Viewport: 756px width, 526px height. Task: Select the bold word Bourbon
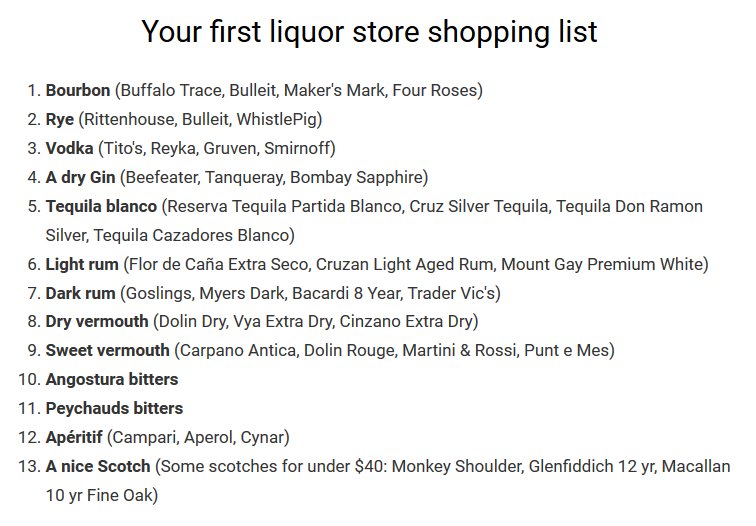coord(78,90)
